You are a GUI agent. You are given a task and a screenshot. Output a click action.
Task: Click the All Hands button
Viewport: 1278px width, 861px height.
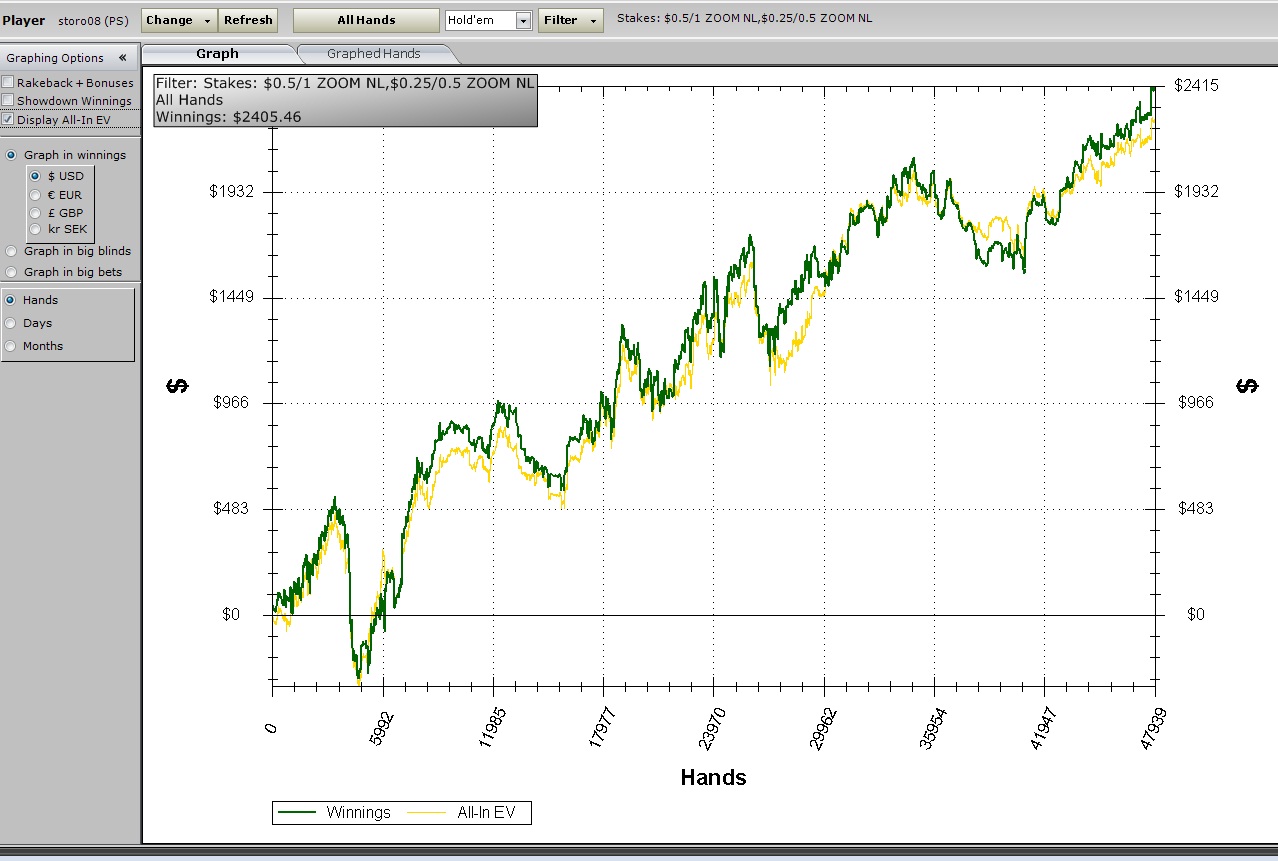(x=366, y=20)
